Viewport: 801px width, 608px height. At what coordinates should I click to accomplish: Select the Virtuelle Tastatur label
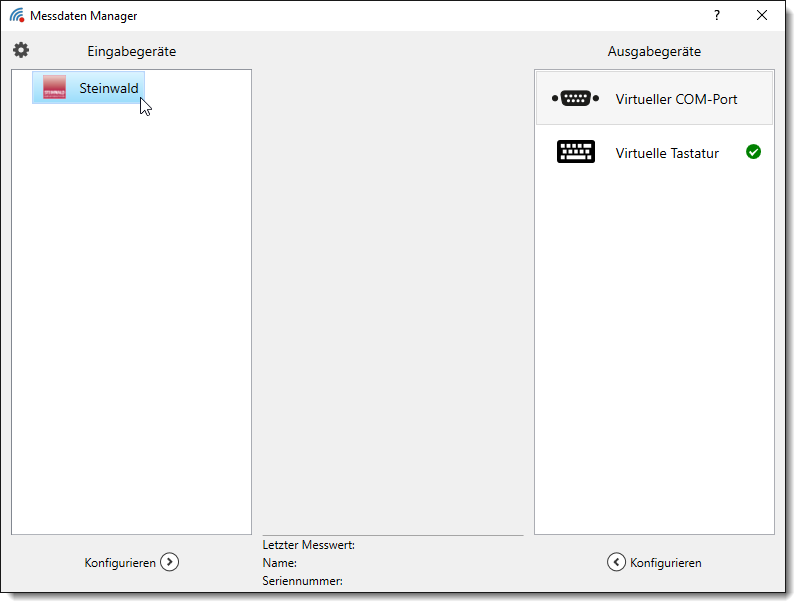[667, 153]
